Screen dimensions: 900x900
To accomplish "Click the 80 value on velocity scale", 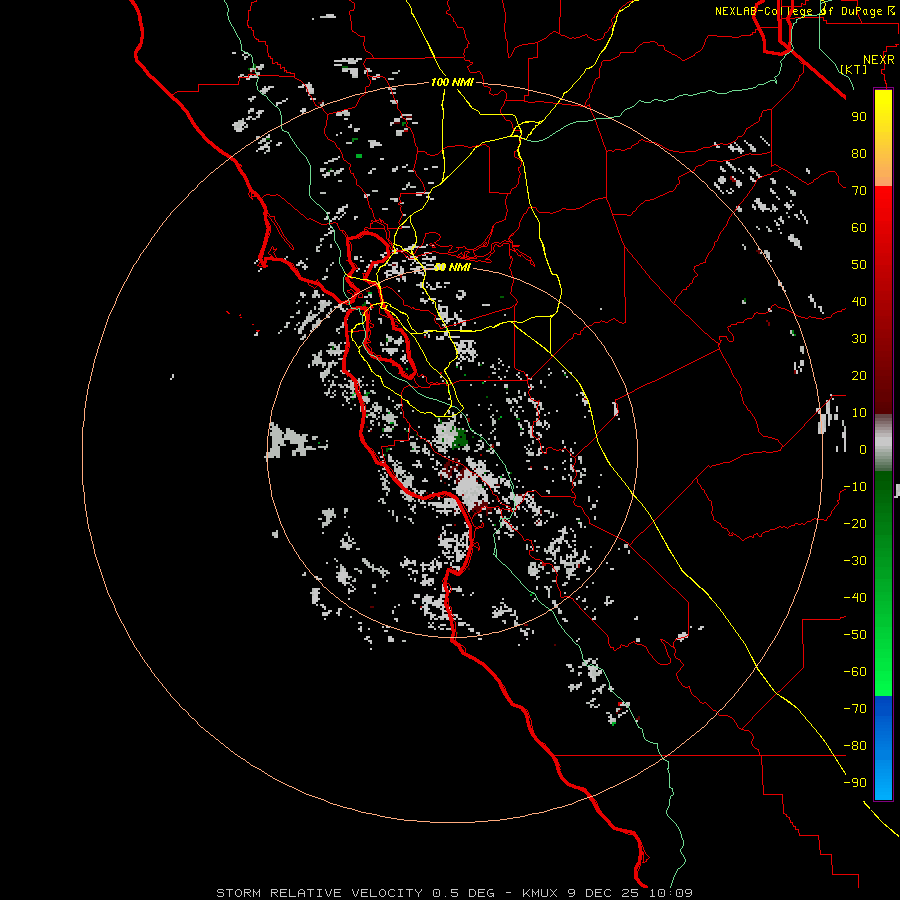I will [859, 154].
